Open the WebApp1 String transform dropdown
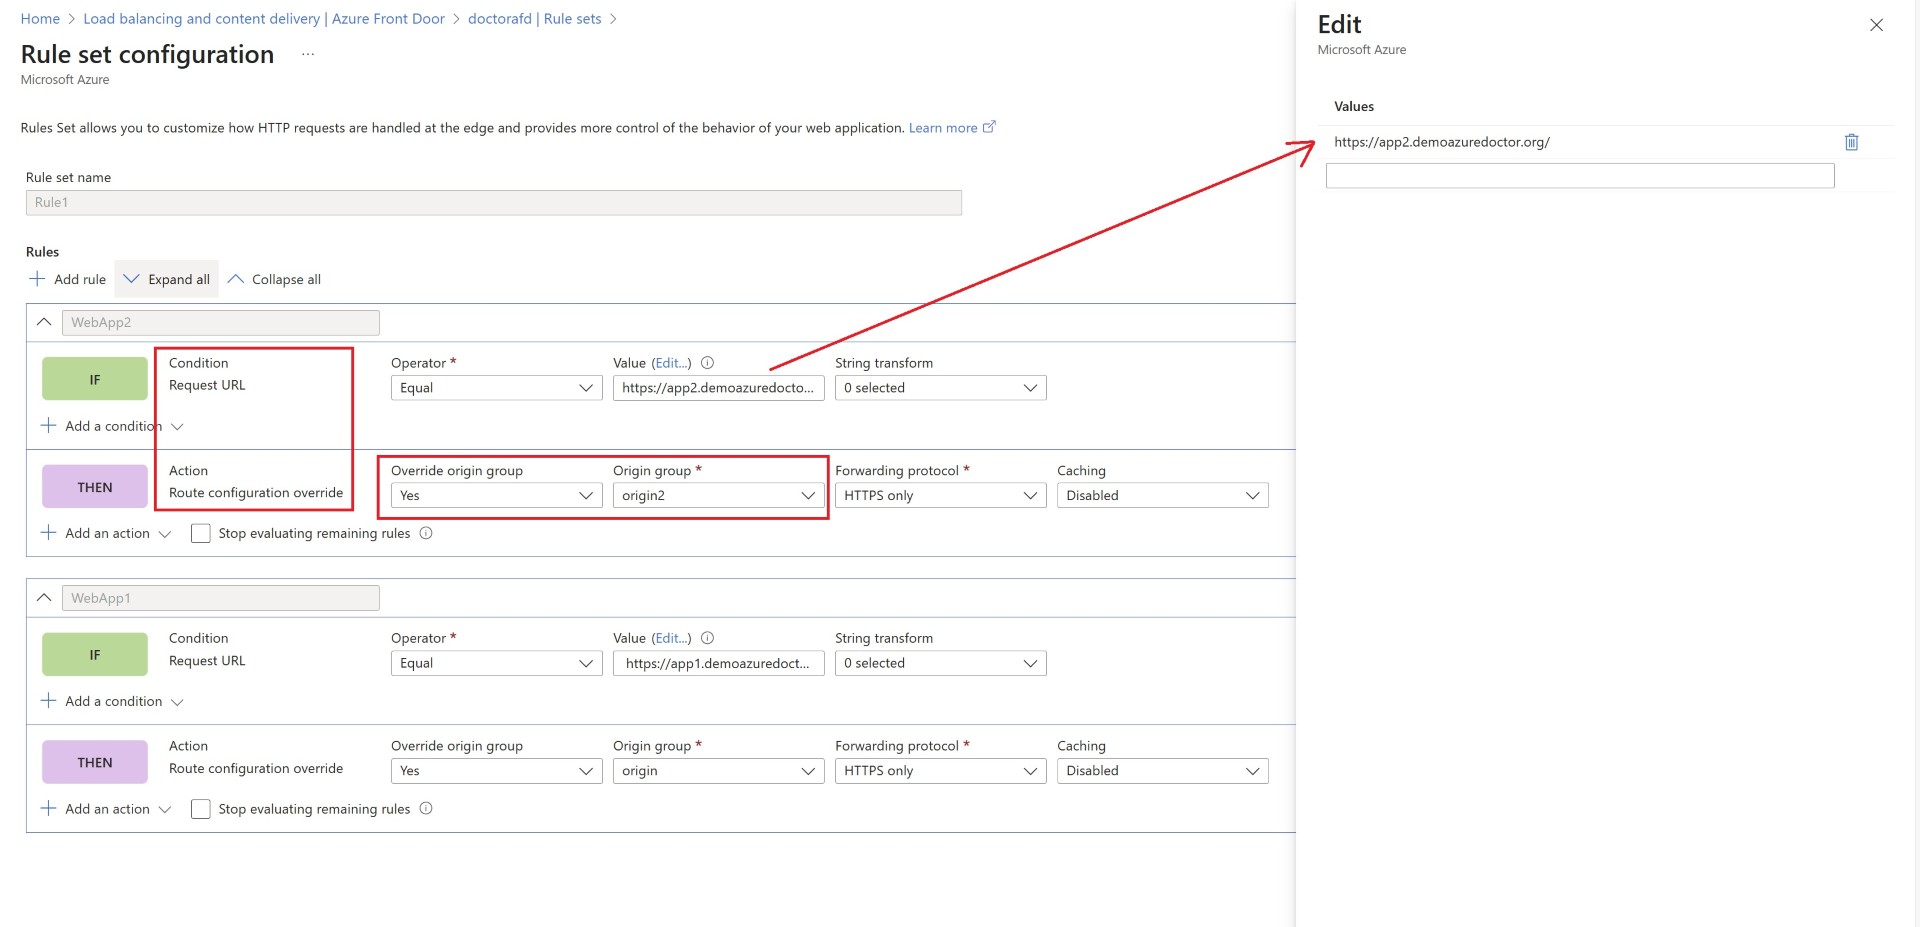 940,663
